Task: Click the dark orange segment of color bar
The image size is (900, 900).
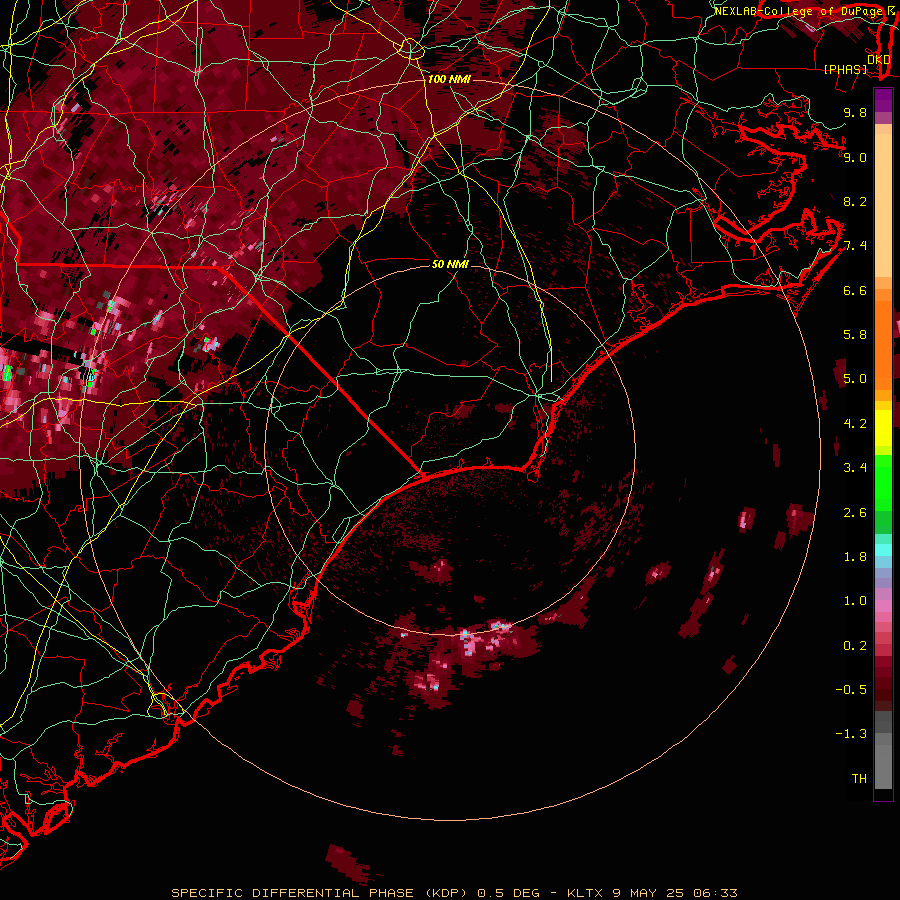Action: 883,344
